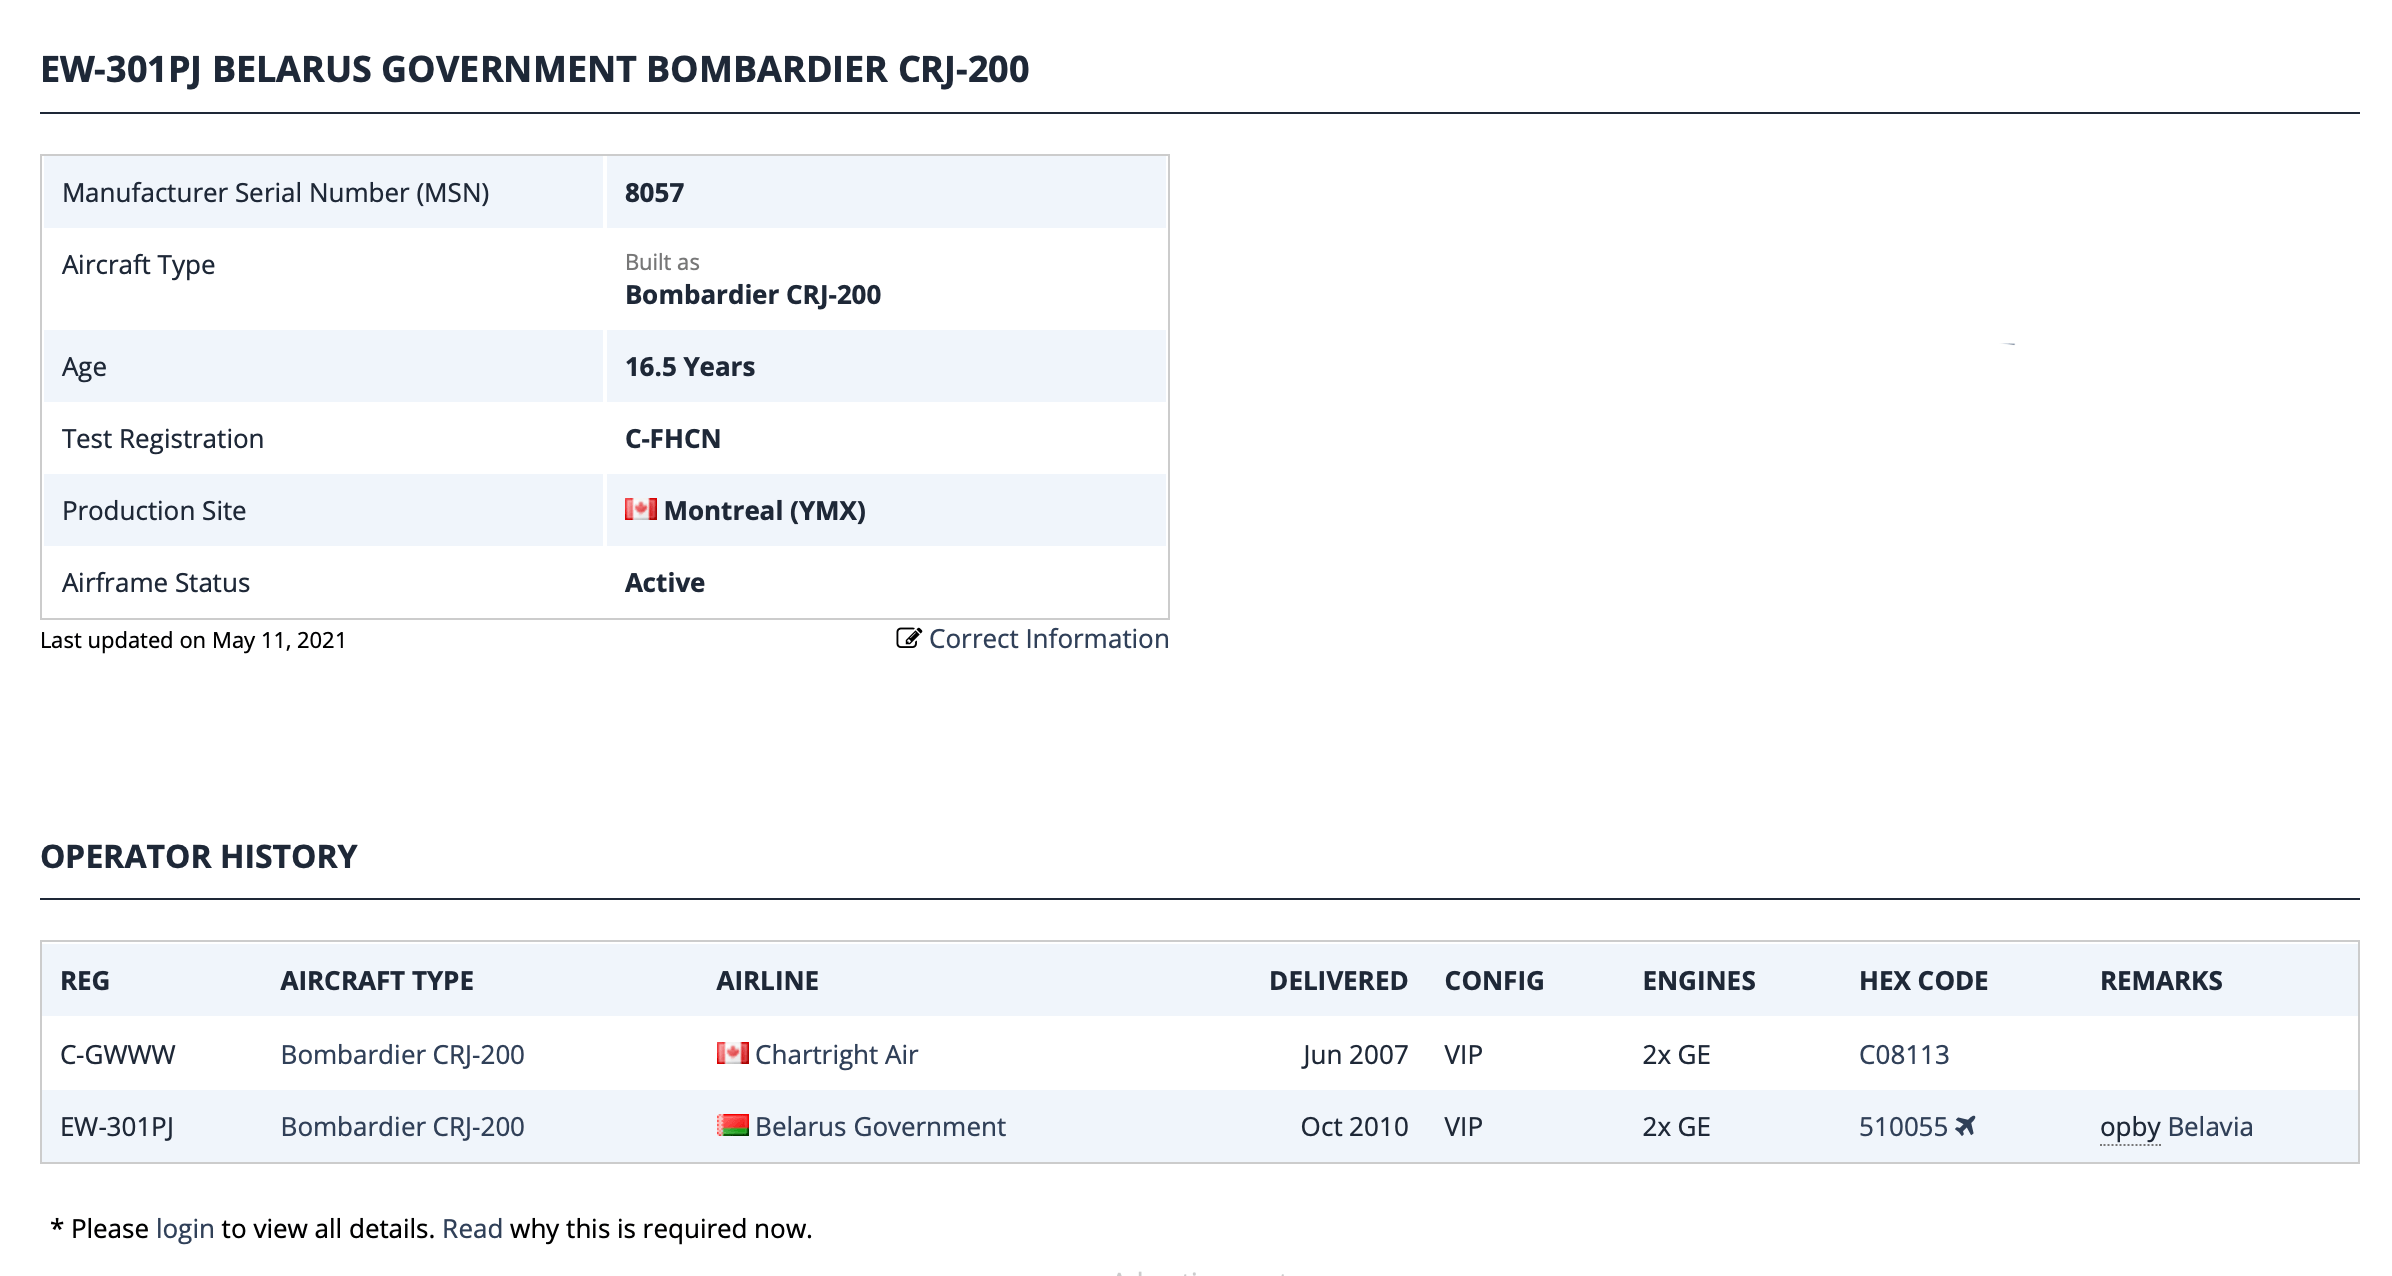Click the login link

pos(185,1228)
